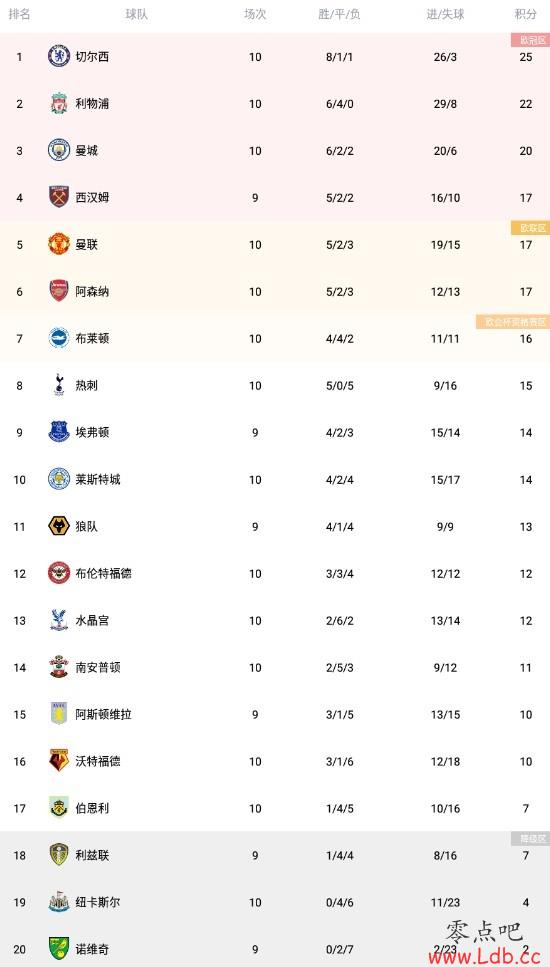Select the 胜/平/负 column header
Screen dimensions: 550x967
point(340,14)
